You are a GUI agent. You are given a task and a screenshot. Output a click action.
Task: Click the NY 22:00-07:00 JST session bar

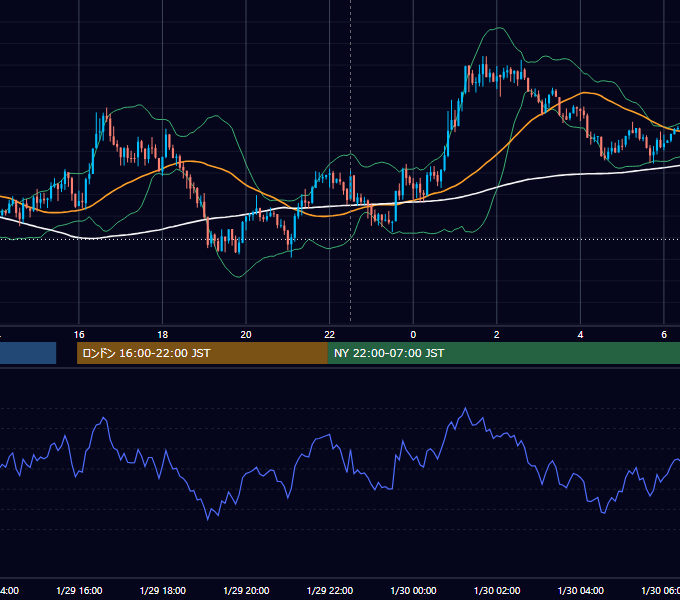(x=503, y=353)
